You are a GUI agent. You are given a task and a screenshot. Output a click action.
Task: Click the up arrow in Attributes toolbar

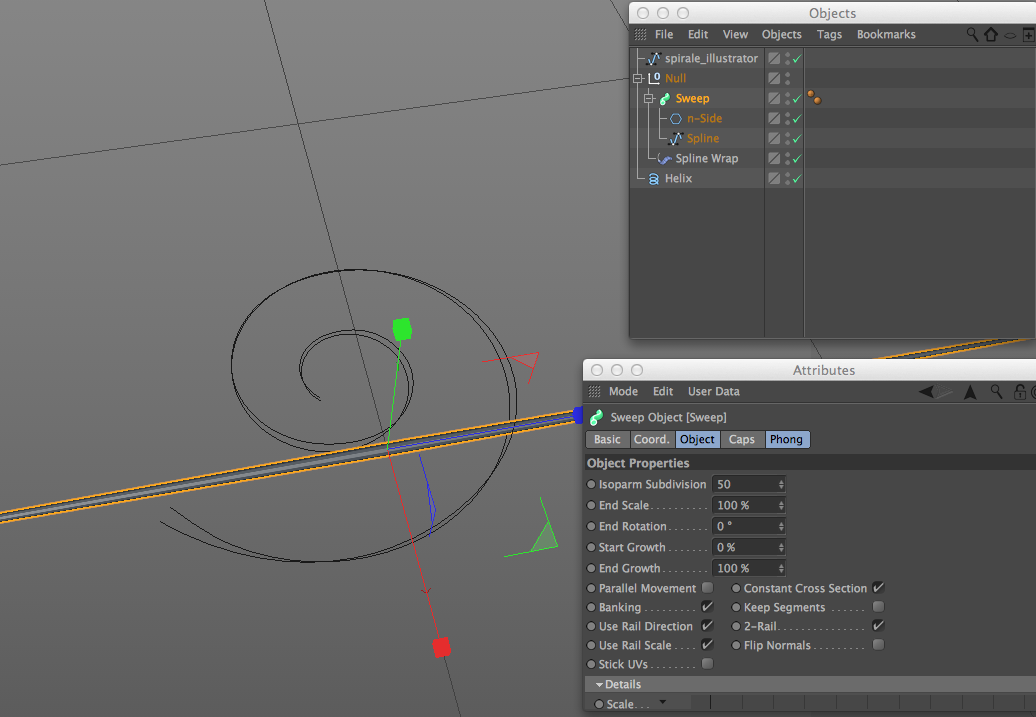coord(970,392)
